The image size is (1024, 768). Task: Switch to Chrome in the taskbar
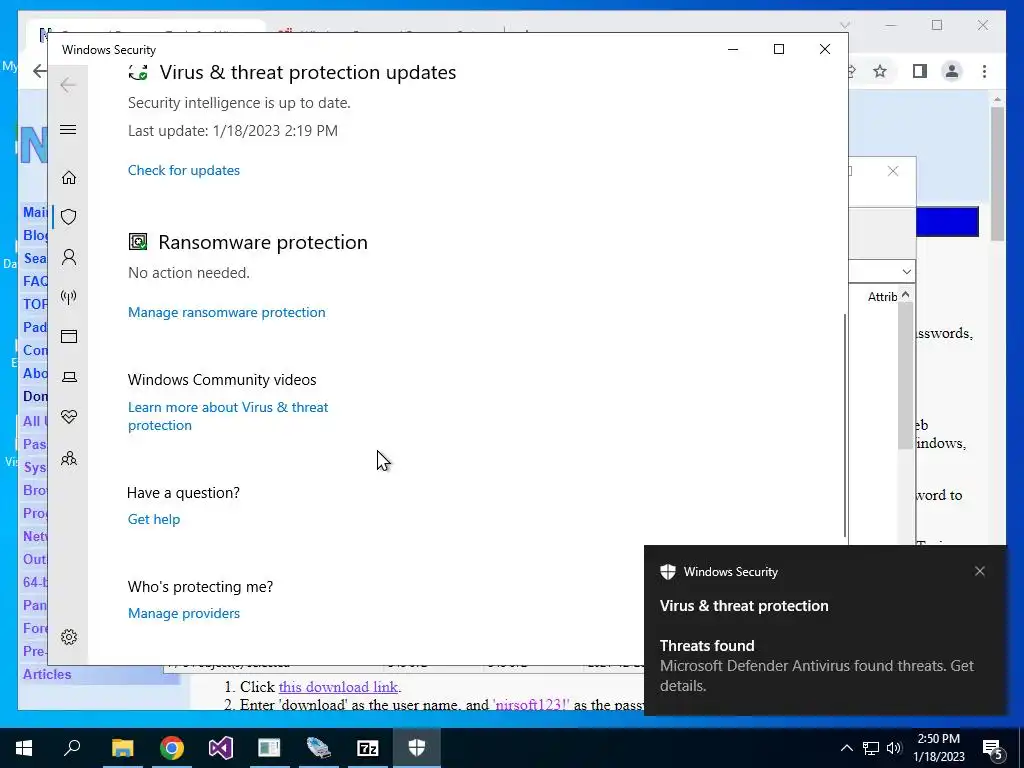(x=172, y=748)
